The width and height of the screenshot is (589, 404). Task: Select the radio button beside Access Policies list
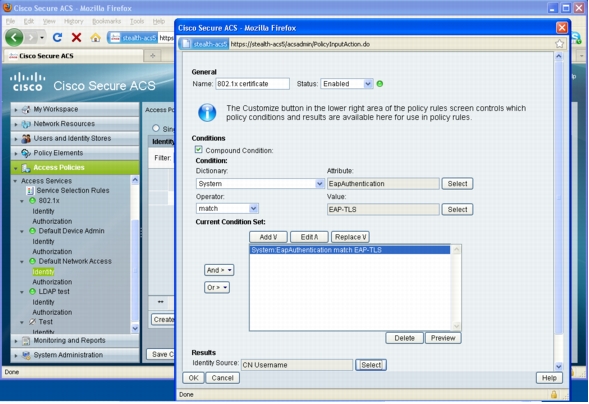156,128
